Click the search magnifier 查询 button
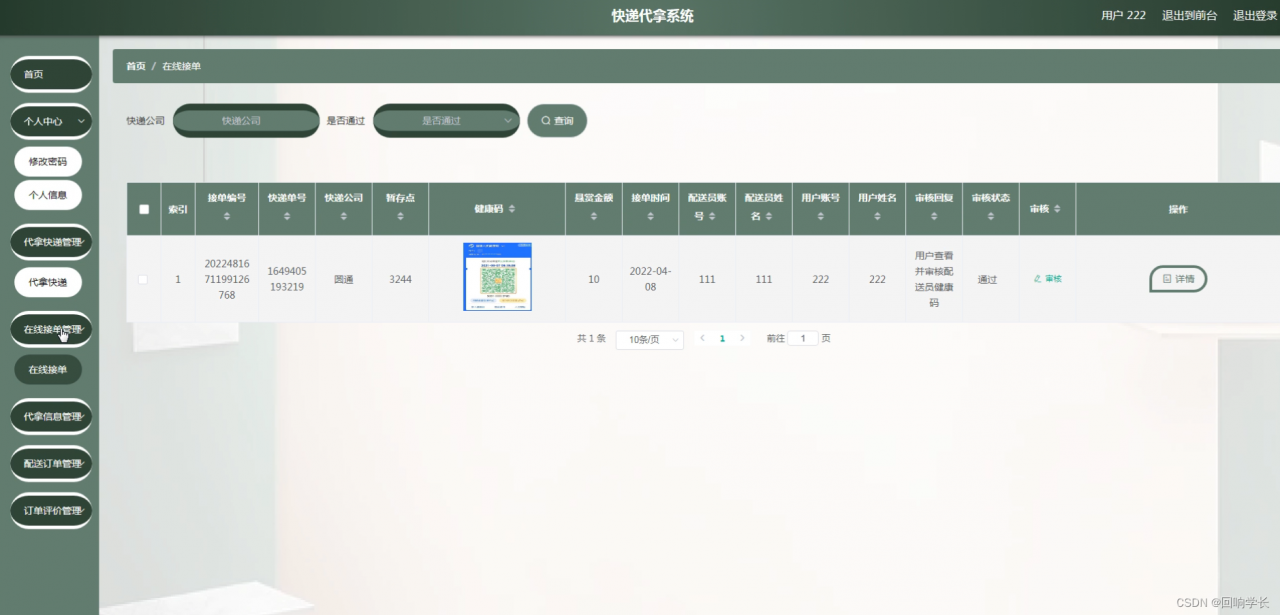Image resolution: width=1280 pixels, height=615 pixels. click(x=557, y=121)
